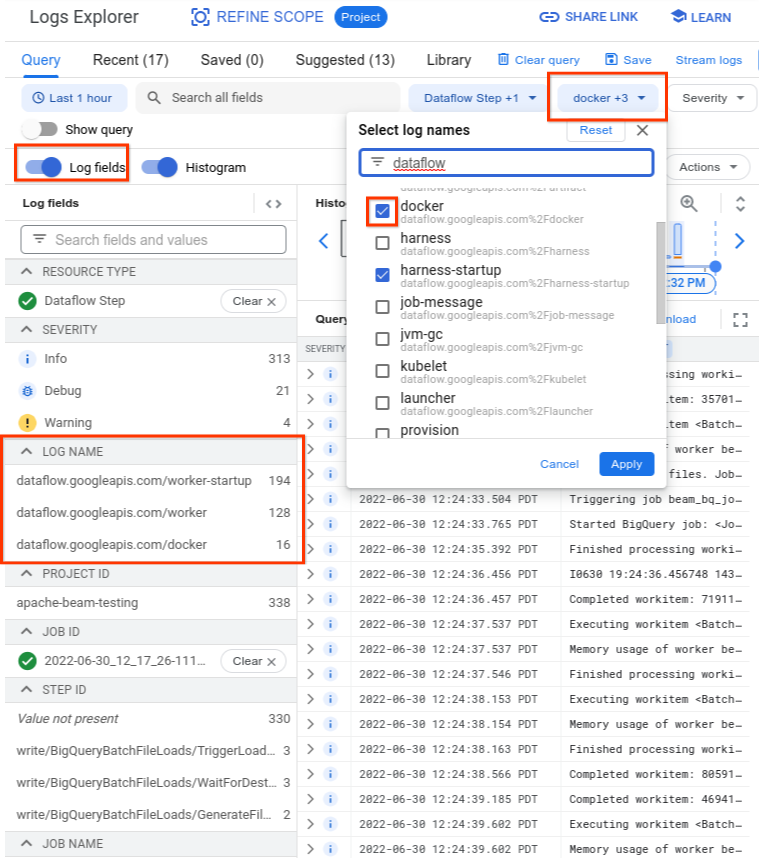
Task: Open the Actions dropdown
Action: tap(707, 167)
